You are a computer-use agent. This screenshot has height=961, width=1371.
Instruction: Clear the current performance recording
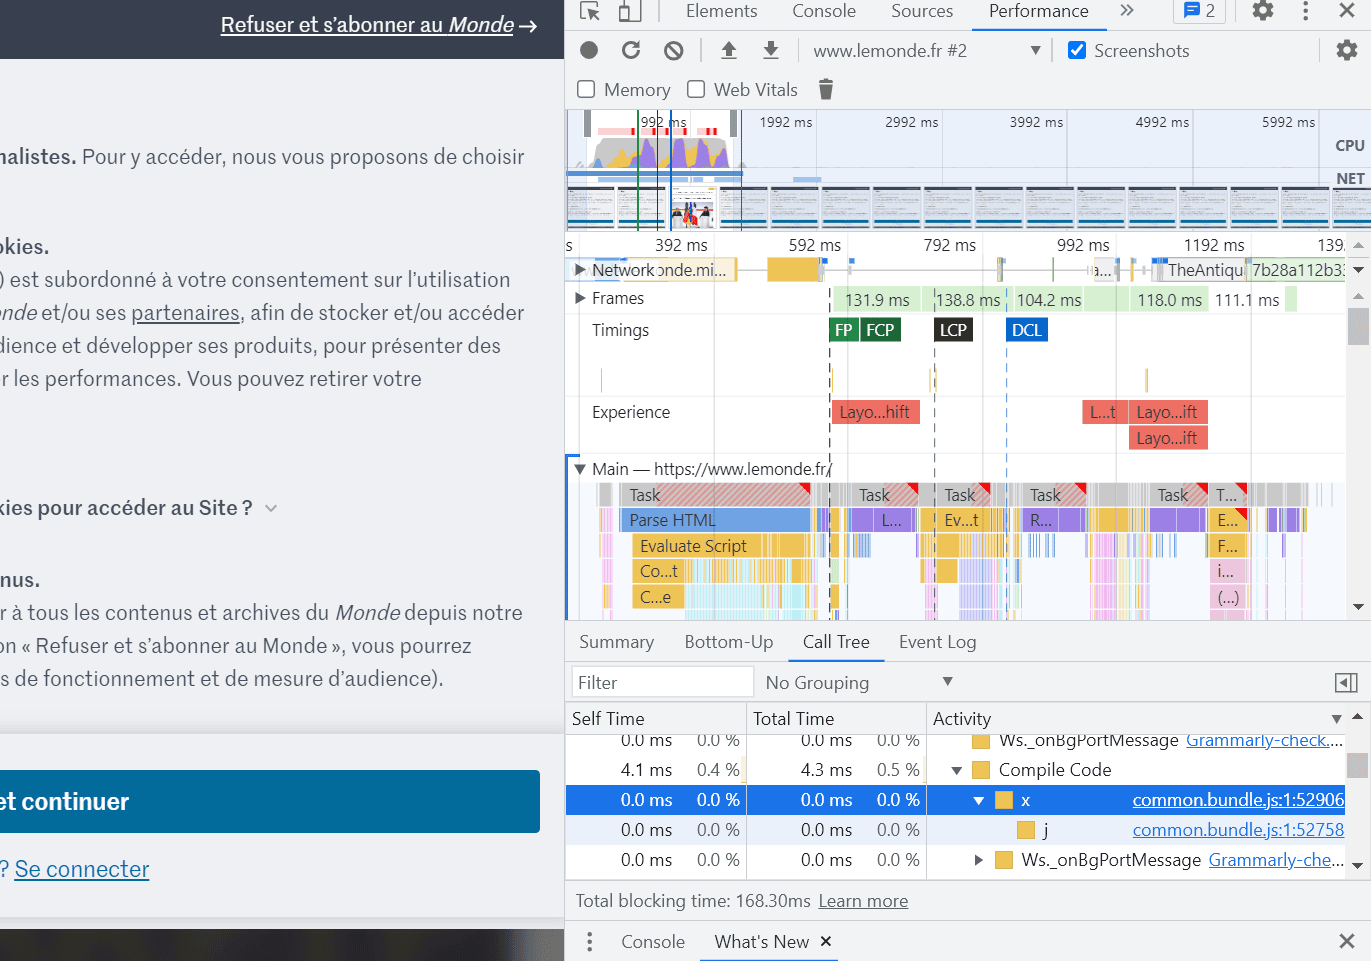tap(674, 50)
